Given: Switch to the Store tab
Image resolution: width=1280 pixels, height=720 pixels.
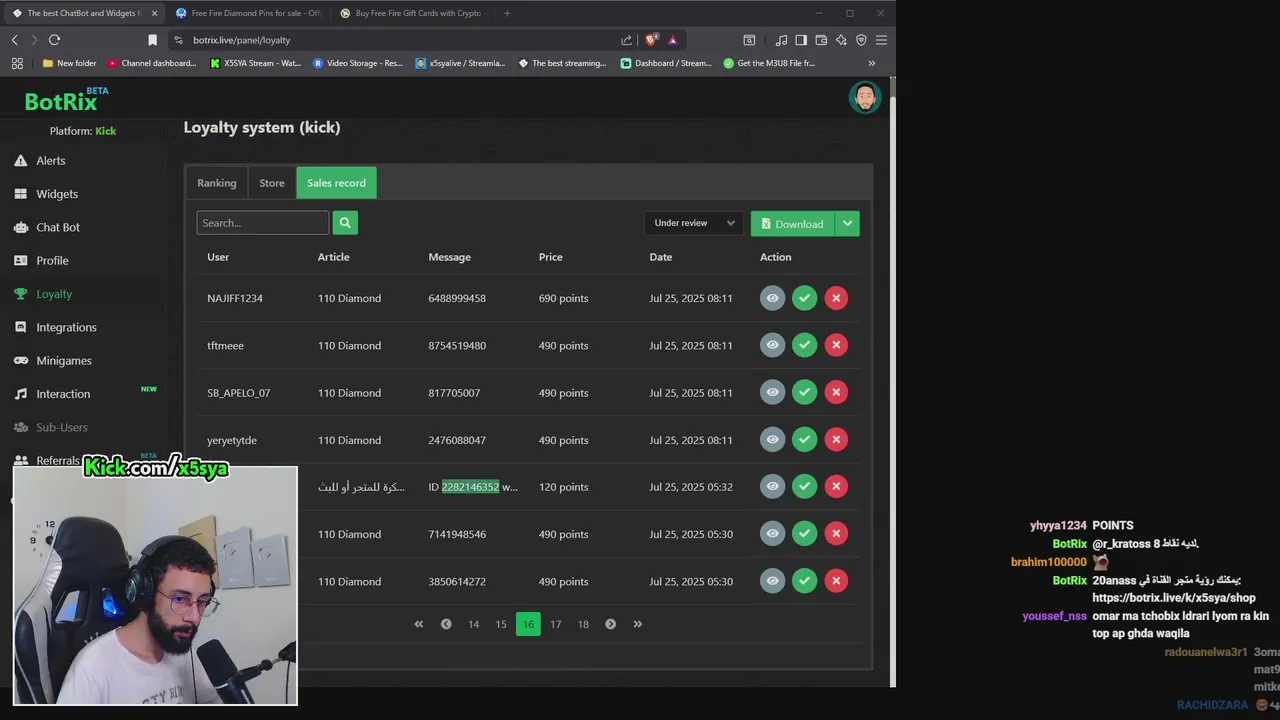Looking at the screenshot, I should (x=272, y=183).
